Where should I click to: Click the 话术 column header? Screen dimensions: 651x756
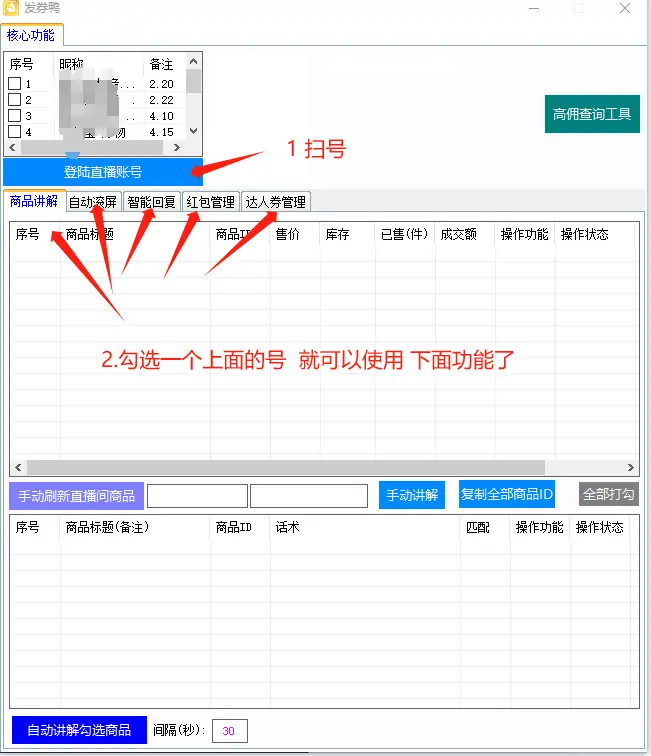(288, 527)
